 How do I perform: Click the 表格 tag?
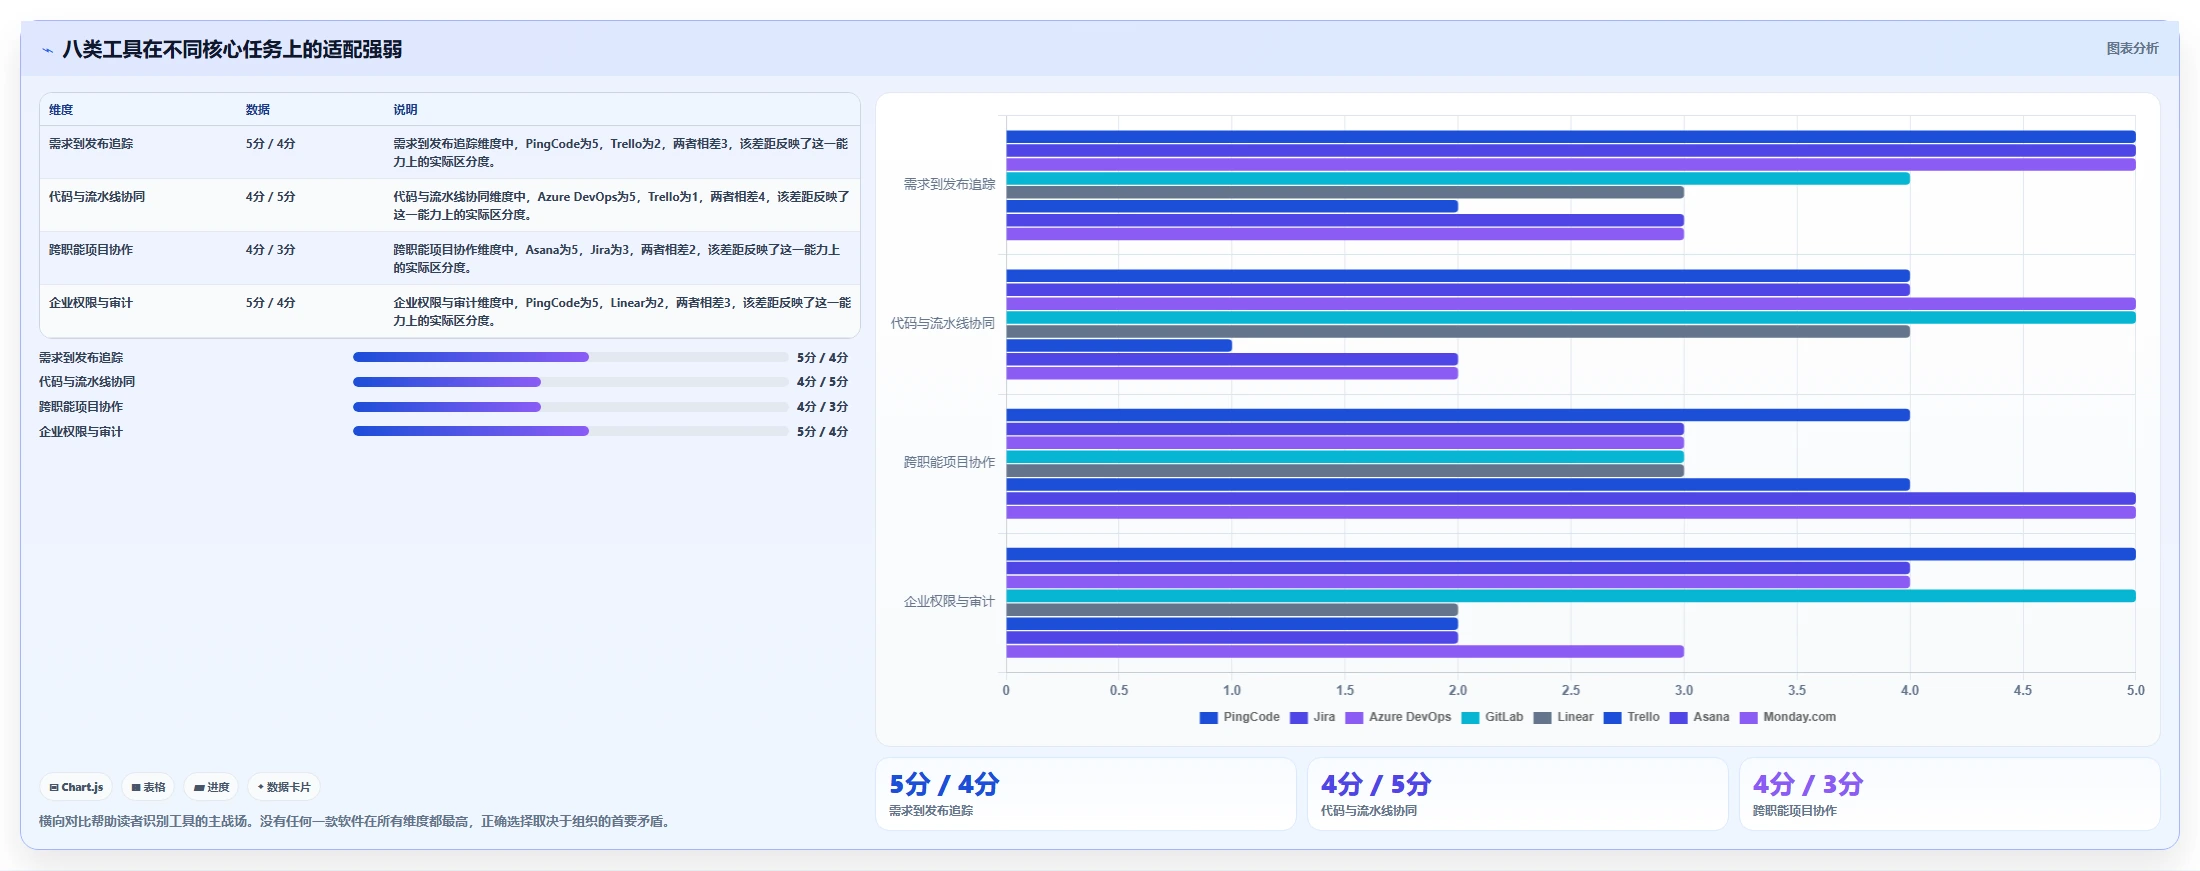point(148,787)
